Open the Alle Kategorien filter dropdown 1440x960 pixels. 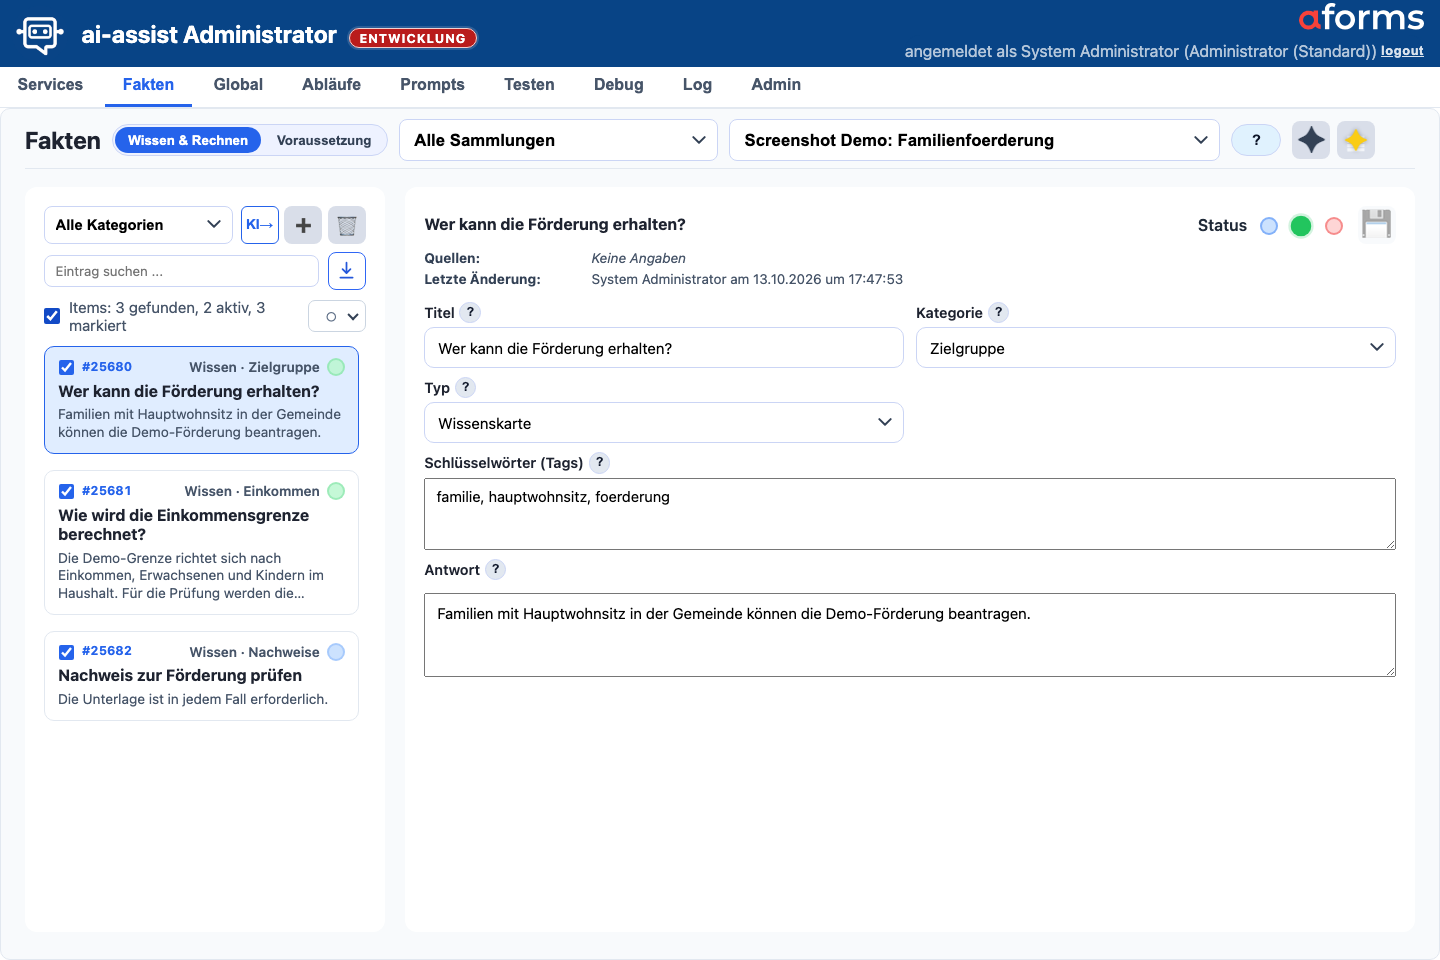point(138,225)
